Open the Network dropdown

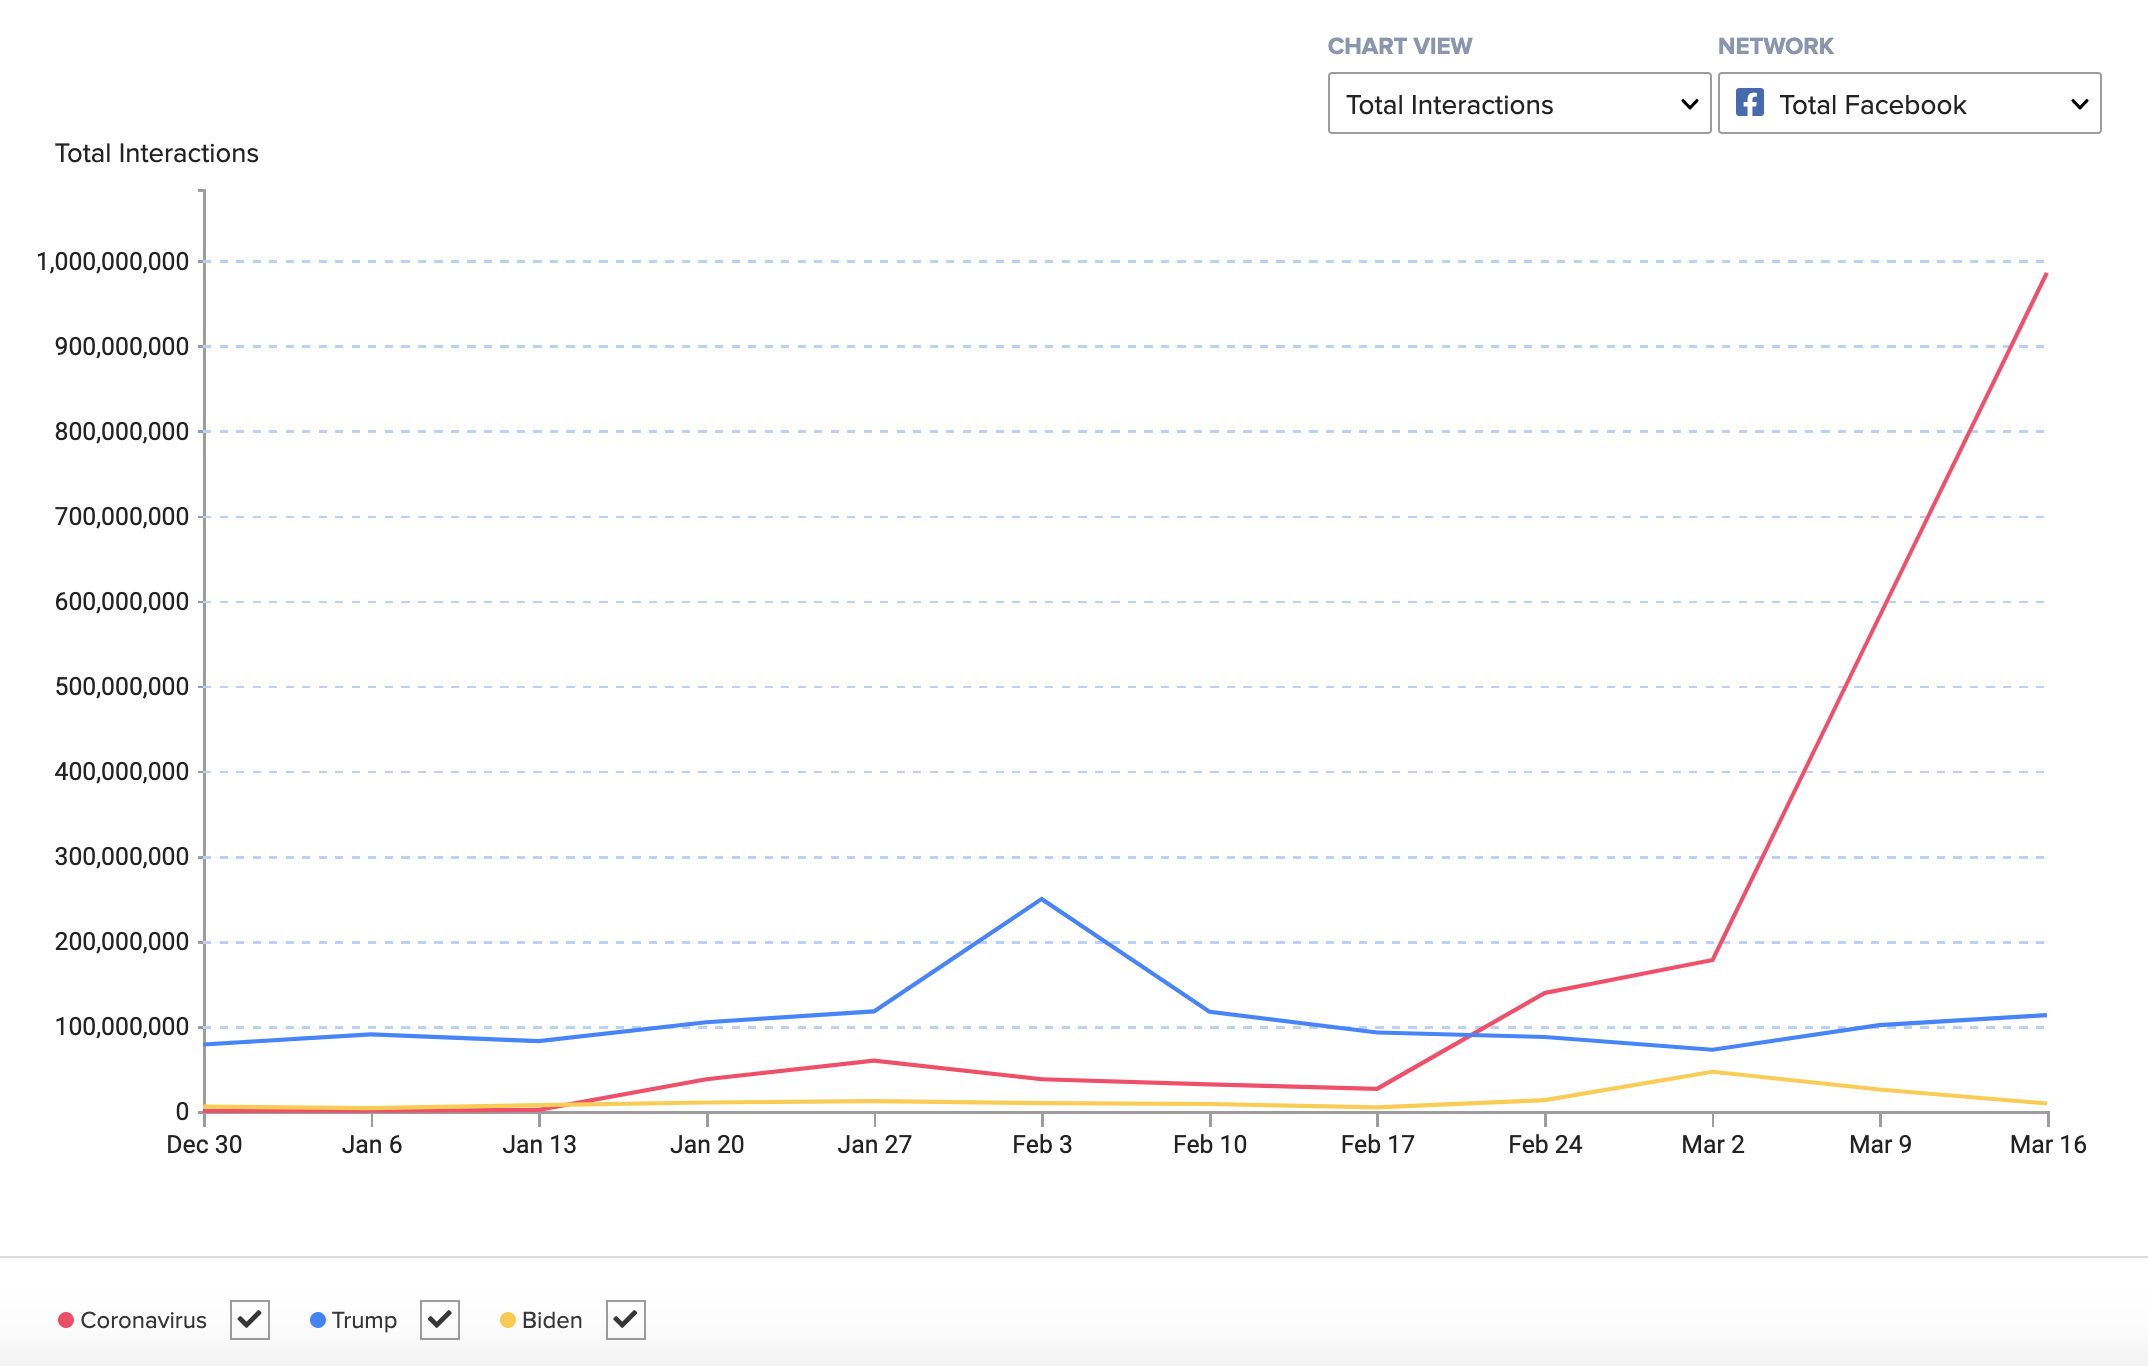click(1908, 103)
